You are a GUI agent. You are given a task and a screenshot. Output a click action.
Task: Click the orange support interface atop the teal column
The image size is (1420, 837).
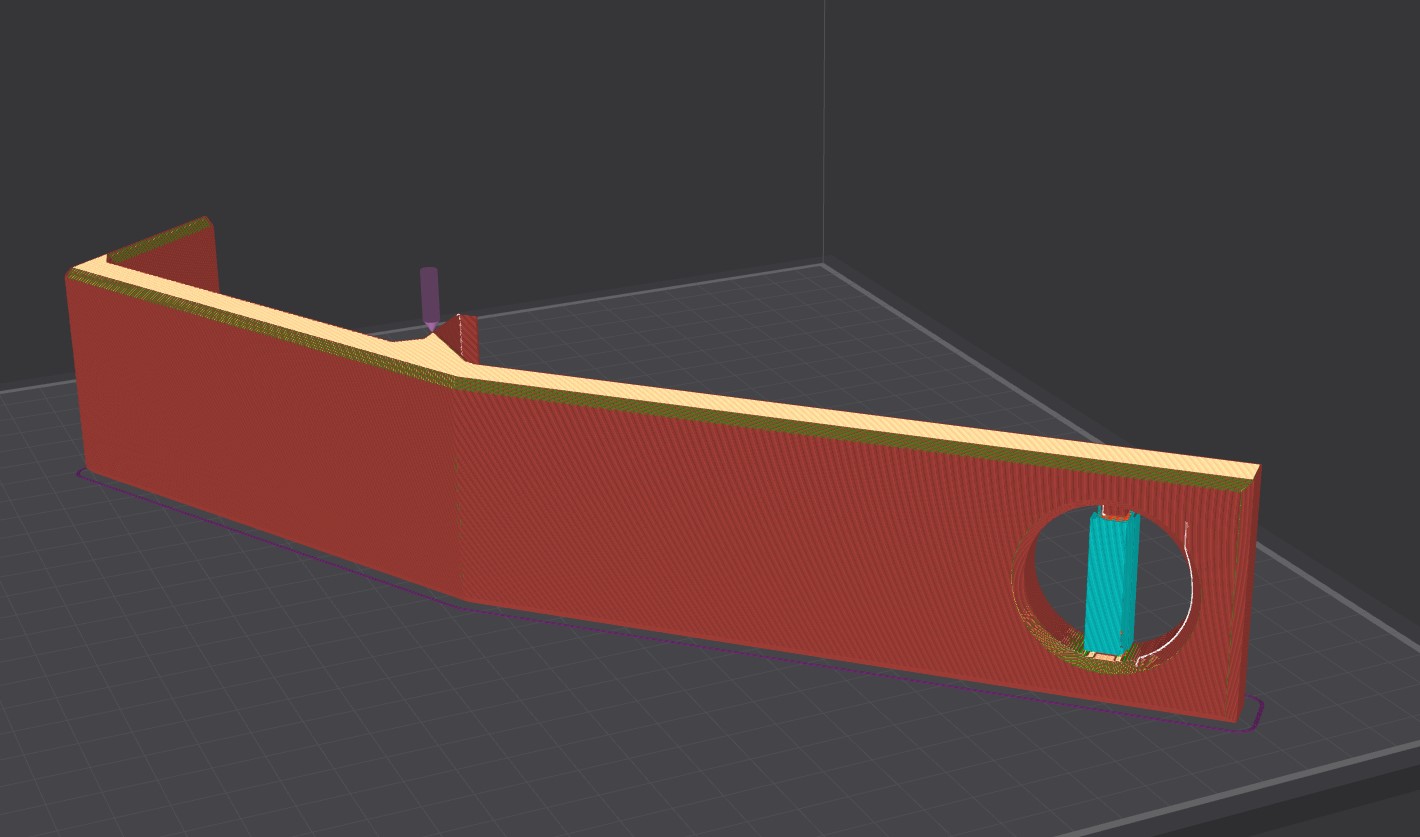click(x=1116, y=516)
